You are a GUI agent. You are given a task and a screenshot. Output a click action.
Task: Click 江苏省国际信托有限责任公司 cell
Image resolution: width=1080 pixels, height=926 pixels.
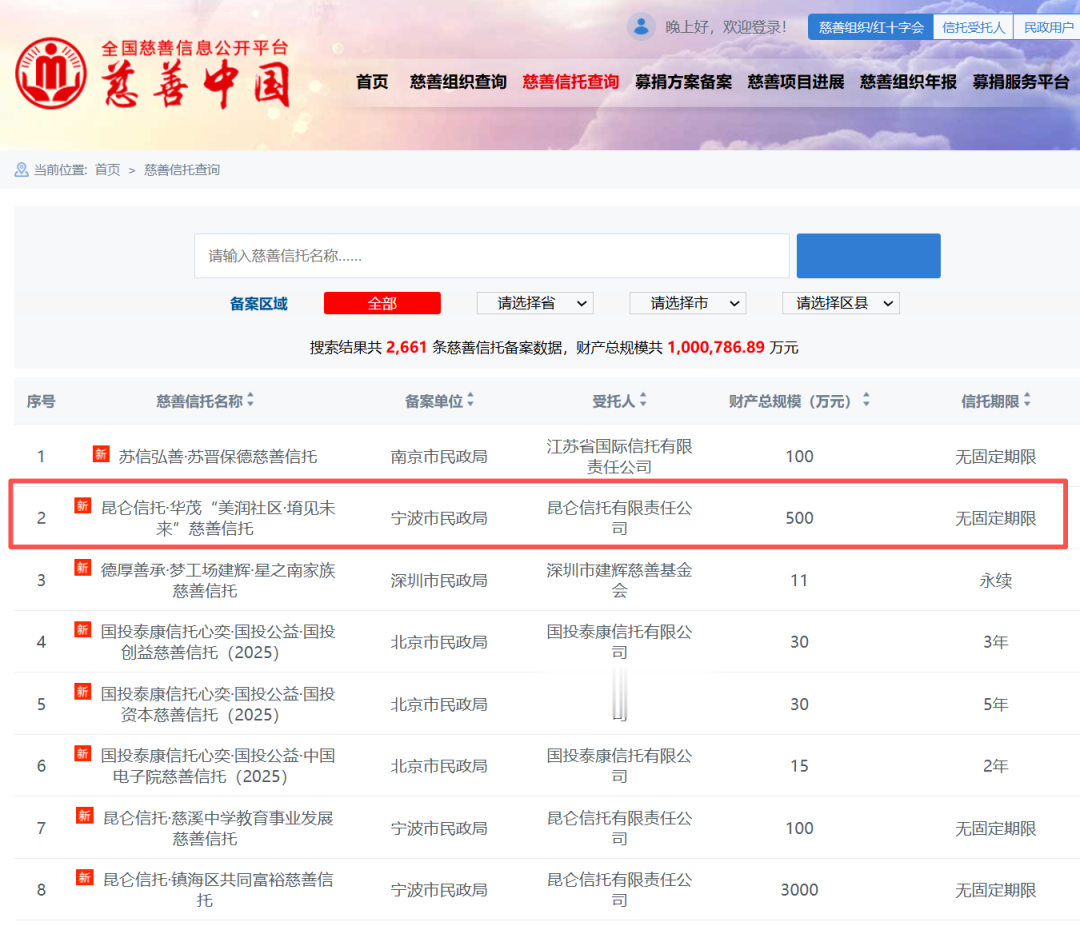point(619,456)
